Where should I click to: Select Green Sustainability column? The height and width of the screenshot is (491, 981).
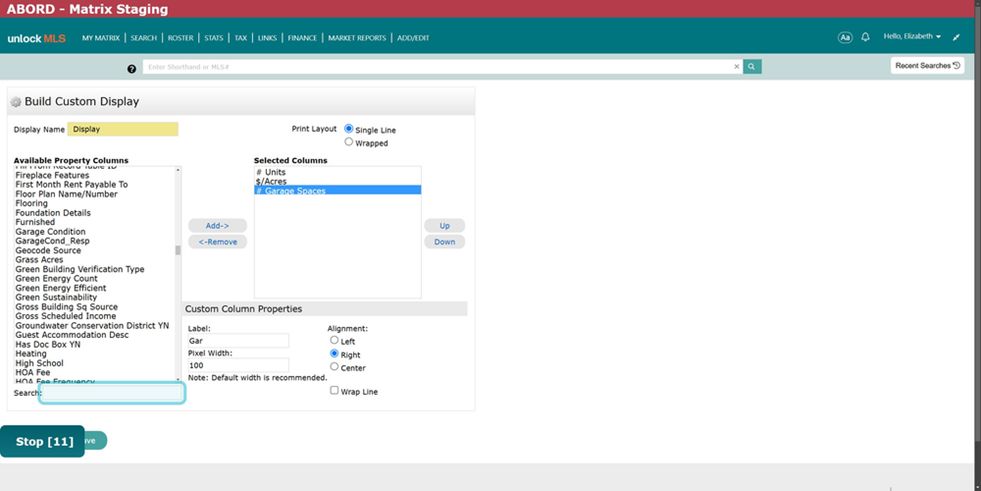click(56, 297)
